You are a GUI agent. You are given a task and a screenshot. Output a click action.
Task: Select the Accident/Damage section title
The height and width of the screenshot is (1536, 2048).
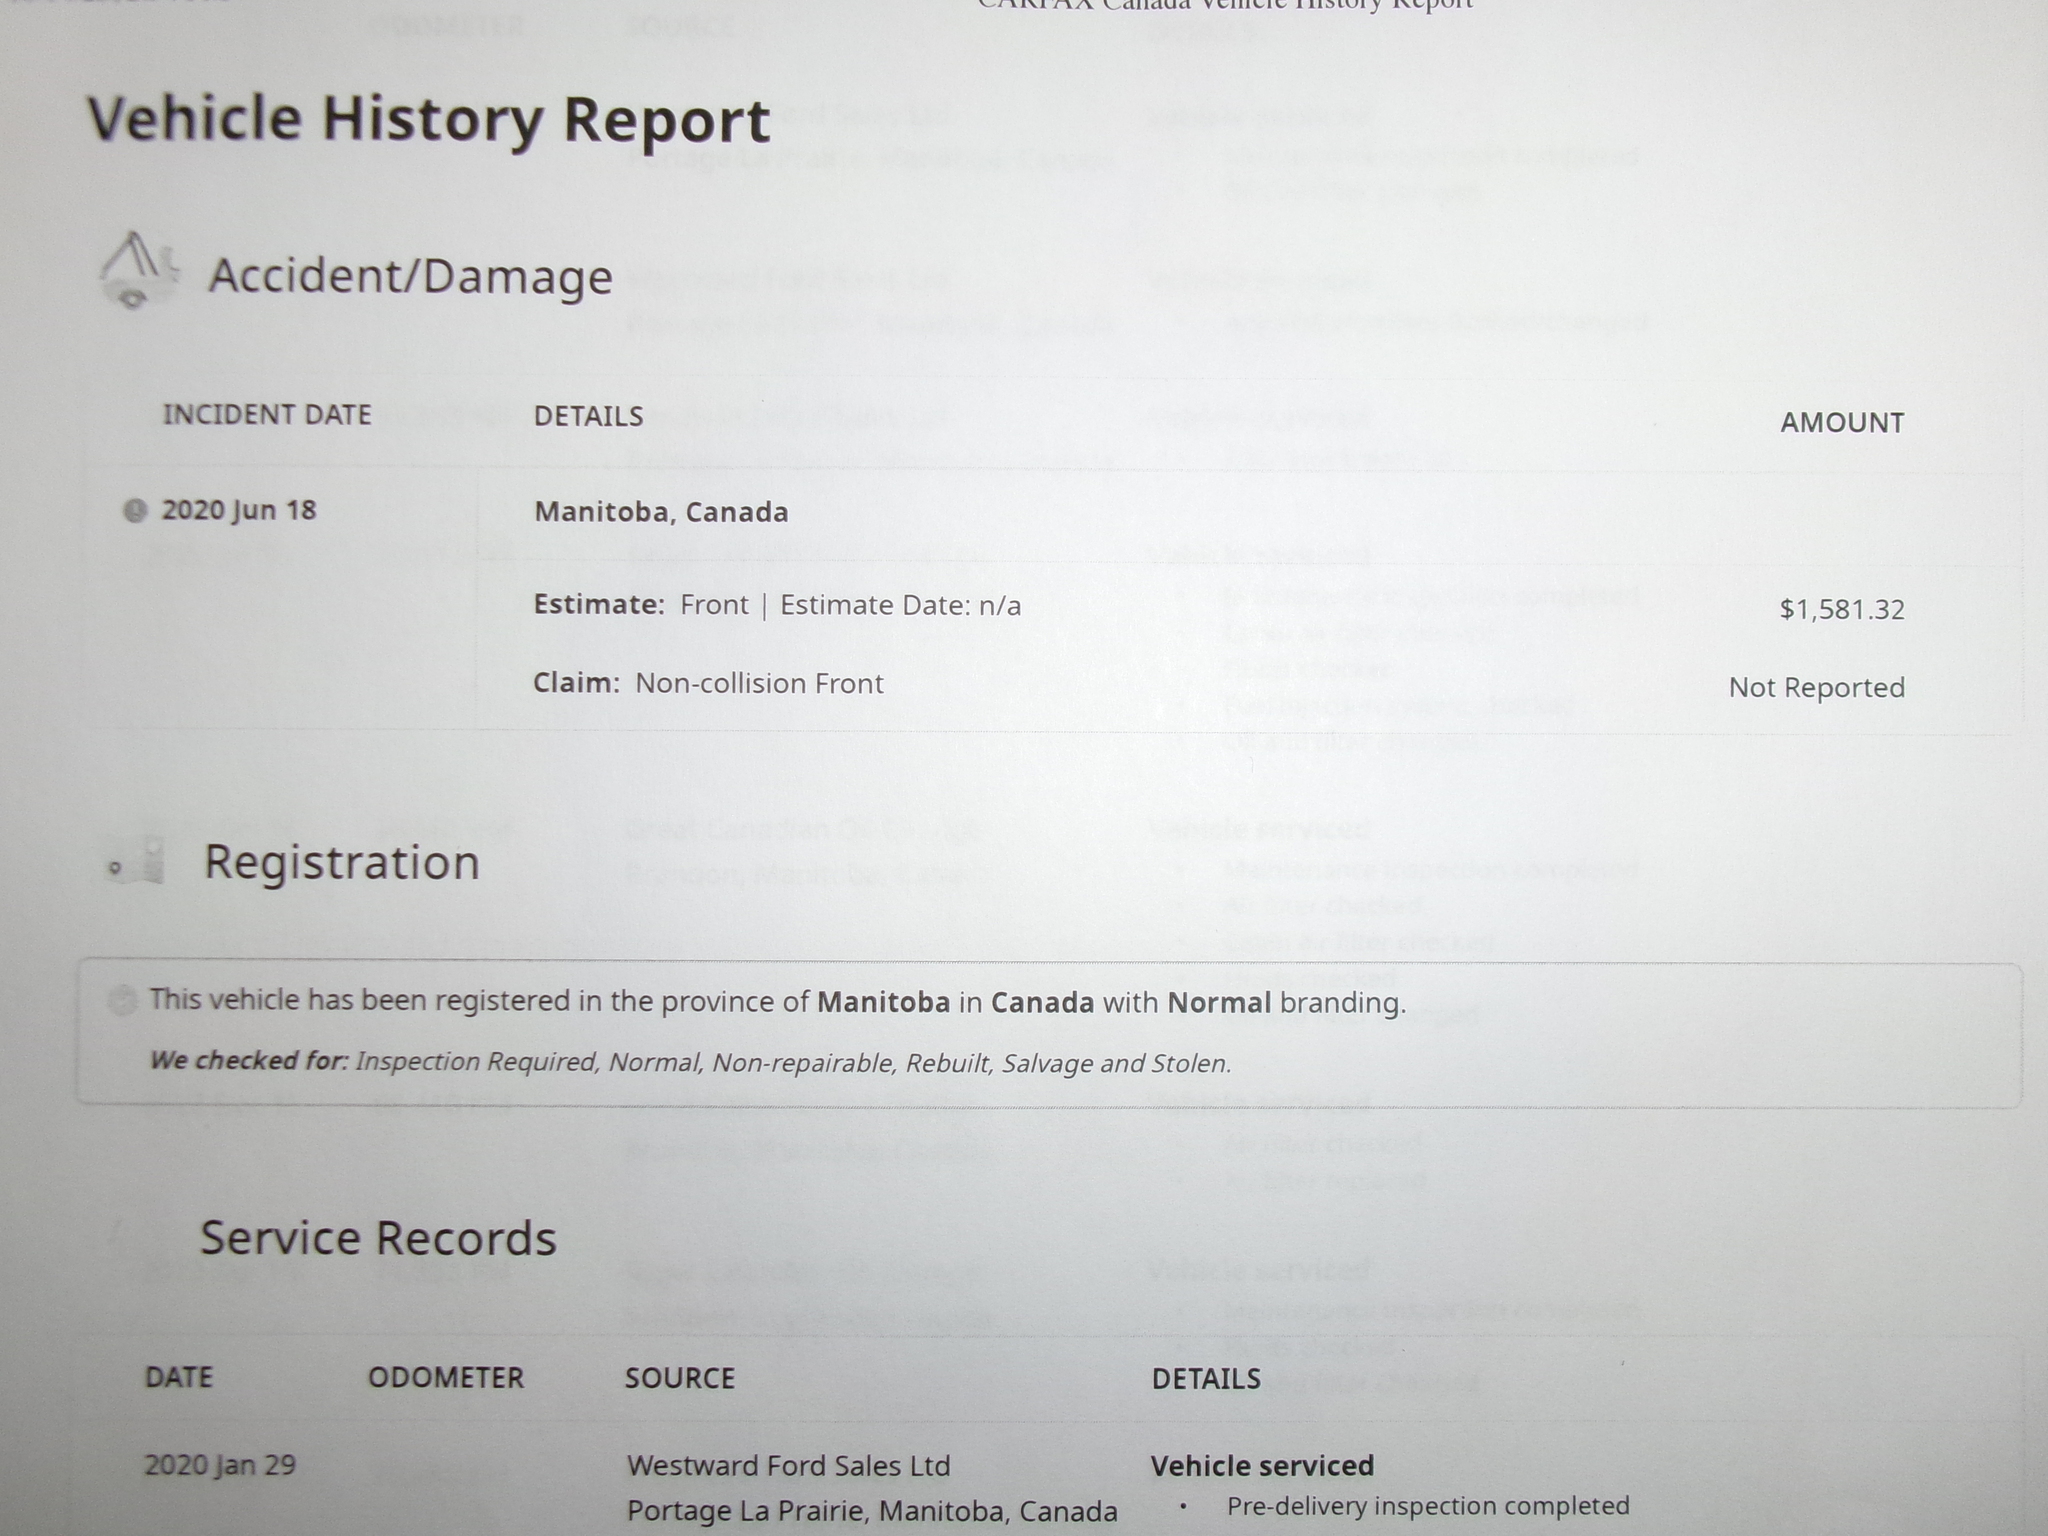[410, 276]
